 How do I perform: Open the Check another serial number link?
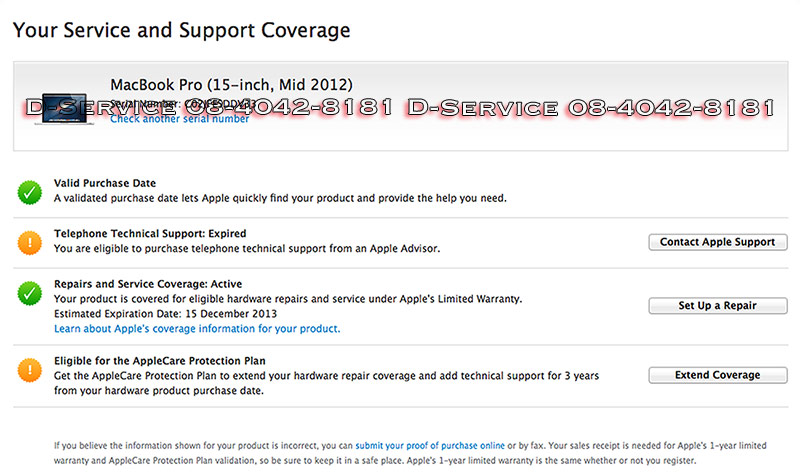tap(180, 119)
